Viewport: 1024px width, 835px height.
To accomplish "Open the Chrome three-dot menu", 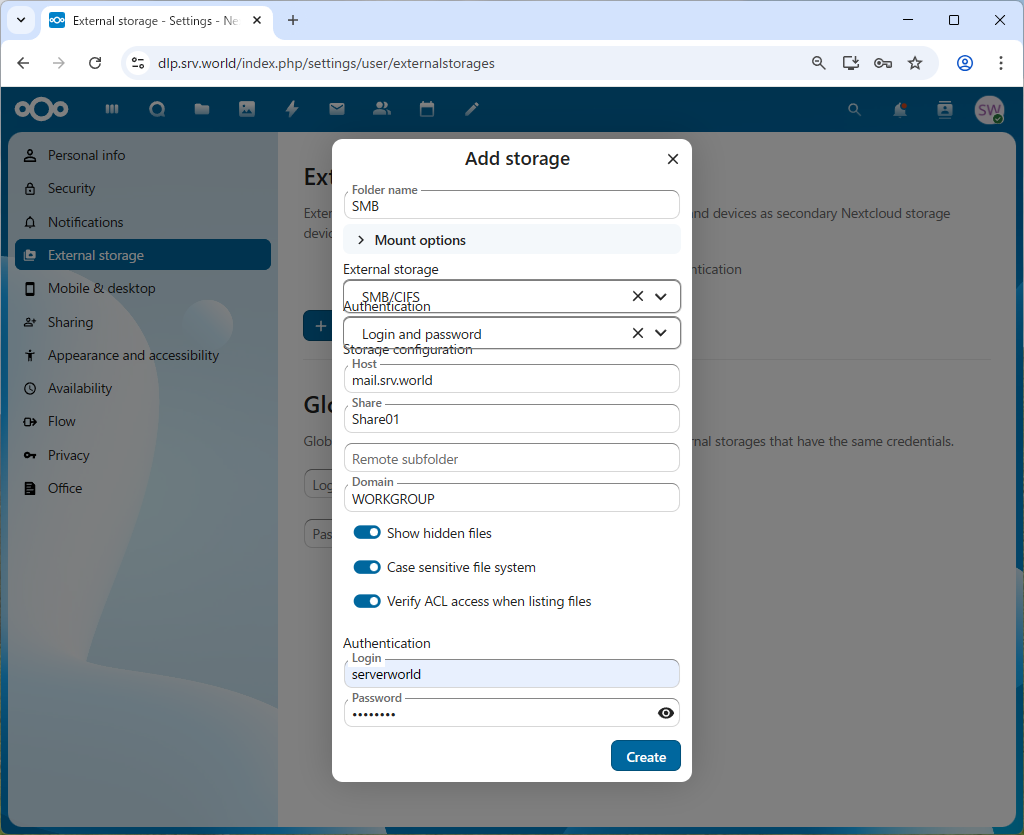I will 1000,63.
